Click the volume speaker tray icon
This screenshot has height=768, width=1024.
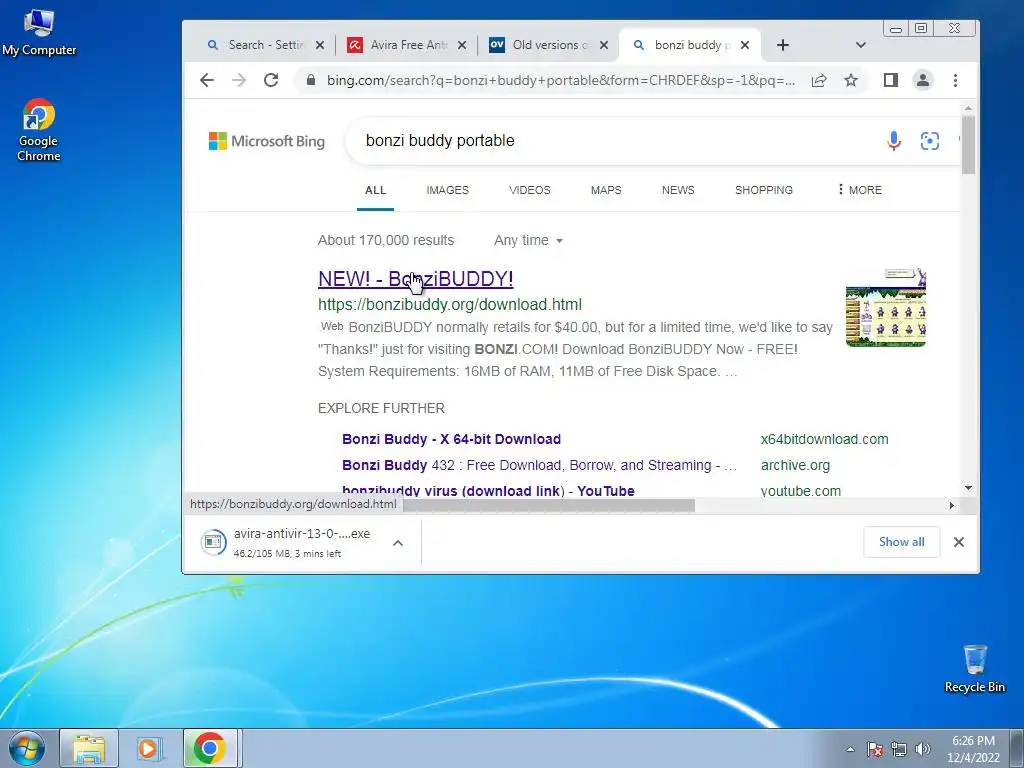tap(923, 749)
